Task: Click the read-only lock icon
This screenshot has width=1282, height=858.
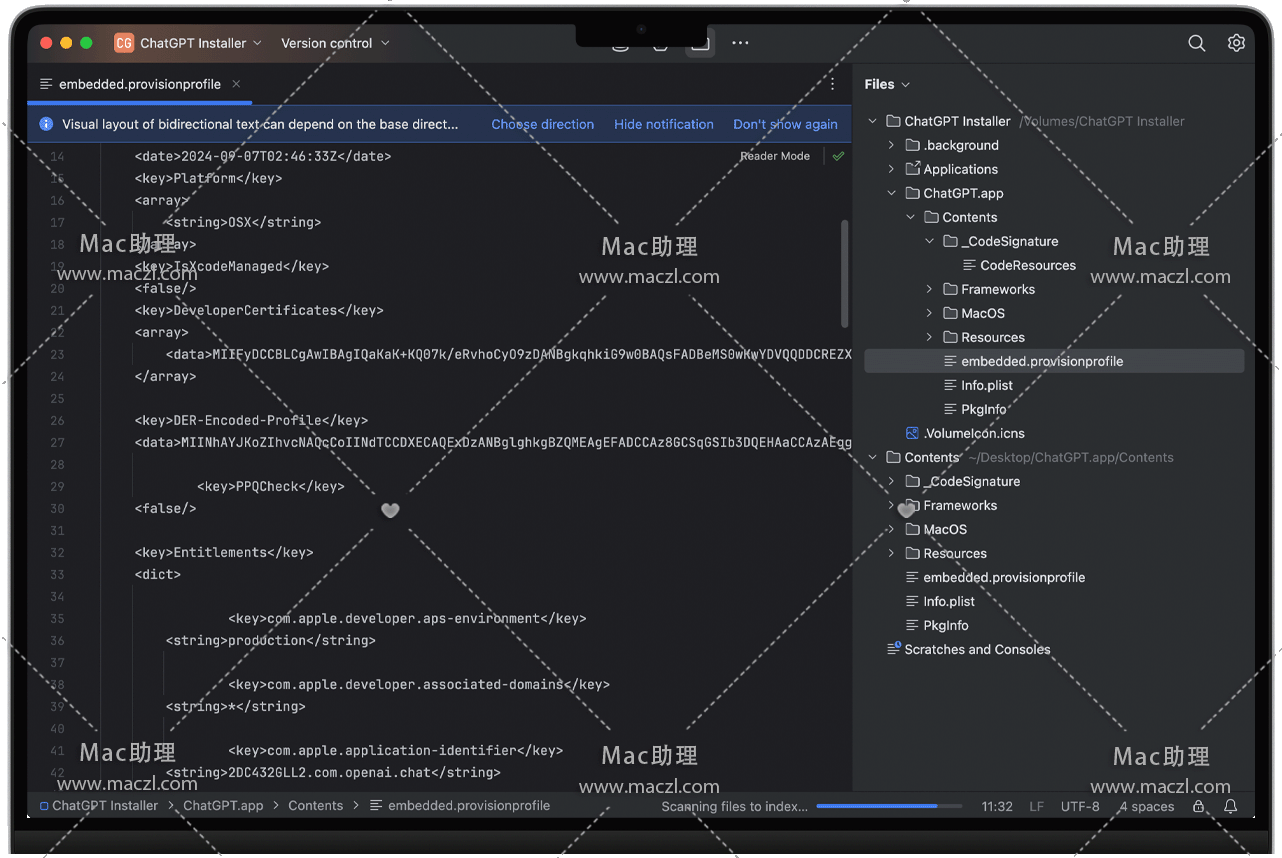Action: 1198,806
